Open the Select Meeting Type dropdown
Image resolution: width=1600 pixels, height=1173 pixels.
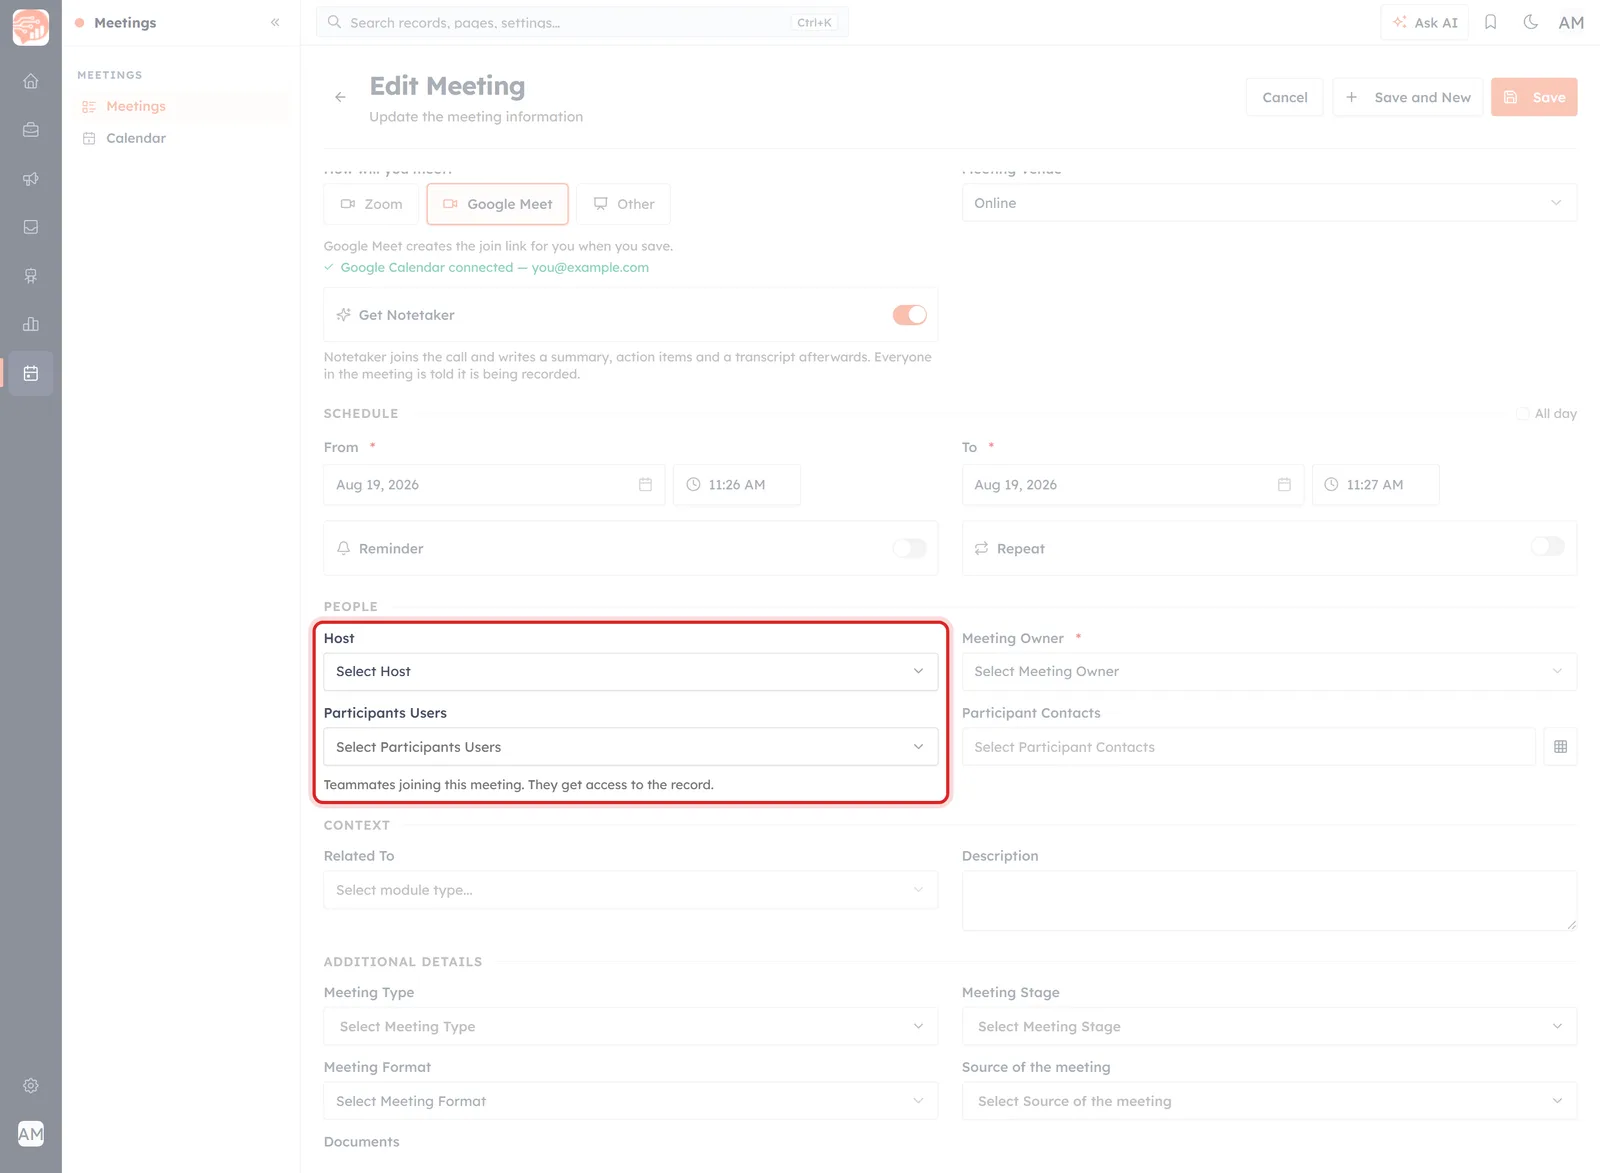630,1026
